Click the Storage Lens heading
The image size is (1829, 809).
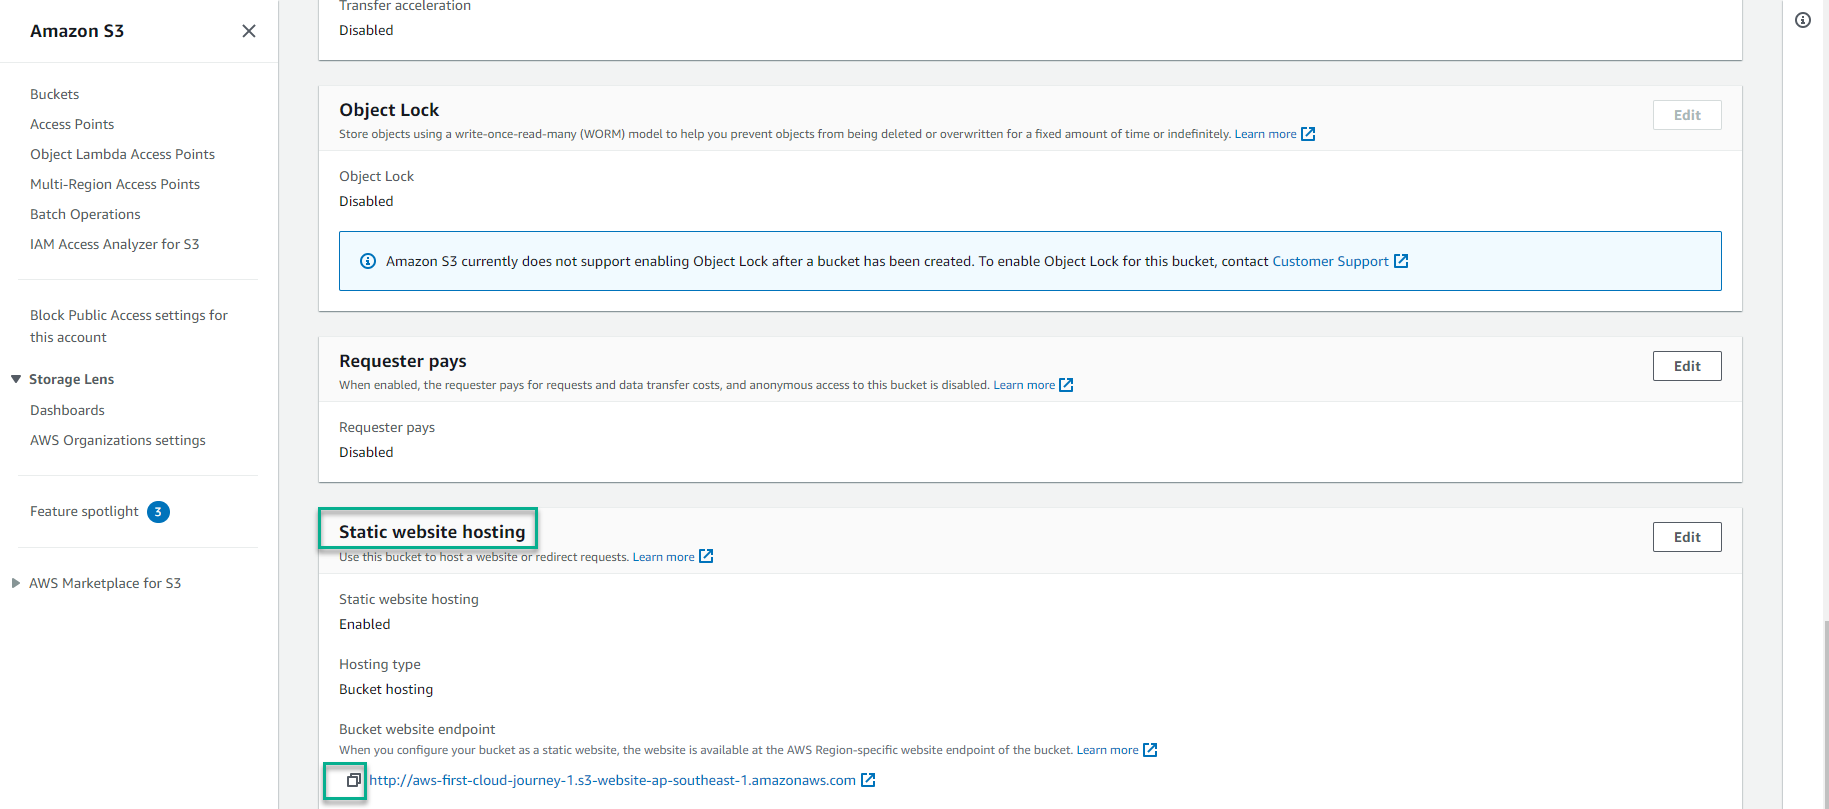point(71,379)
